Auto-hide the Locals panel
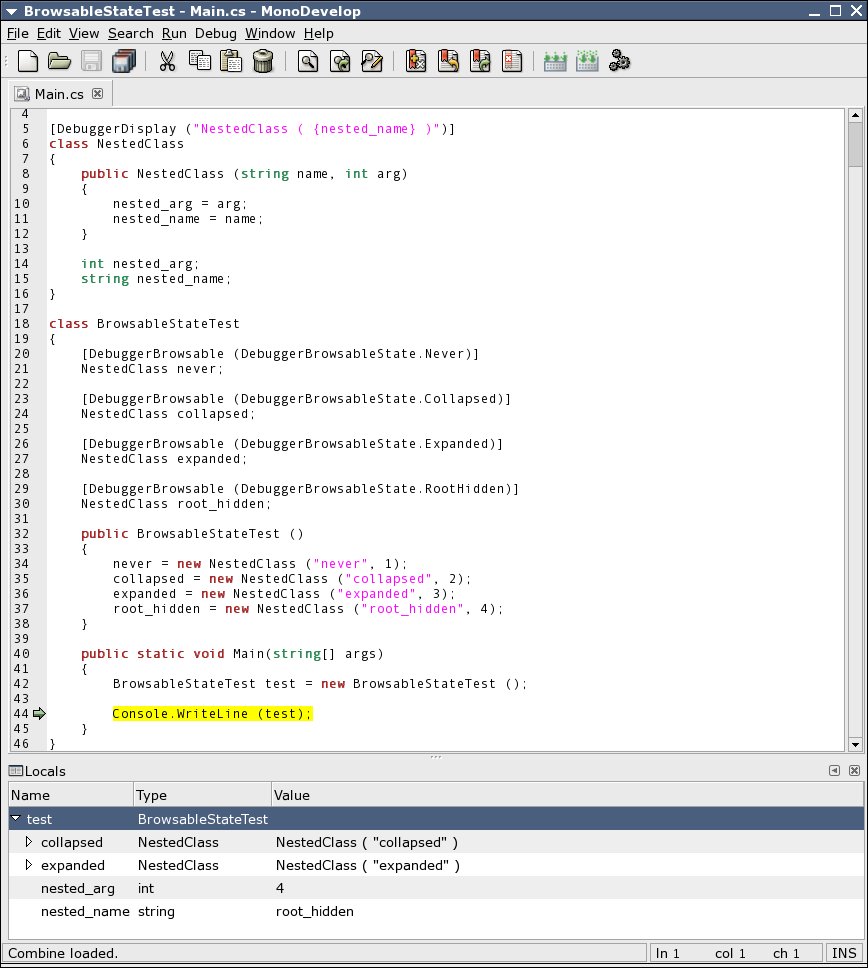Screen dimensions: 868x968 [834, 770]
